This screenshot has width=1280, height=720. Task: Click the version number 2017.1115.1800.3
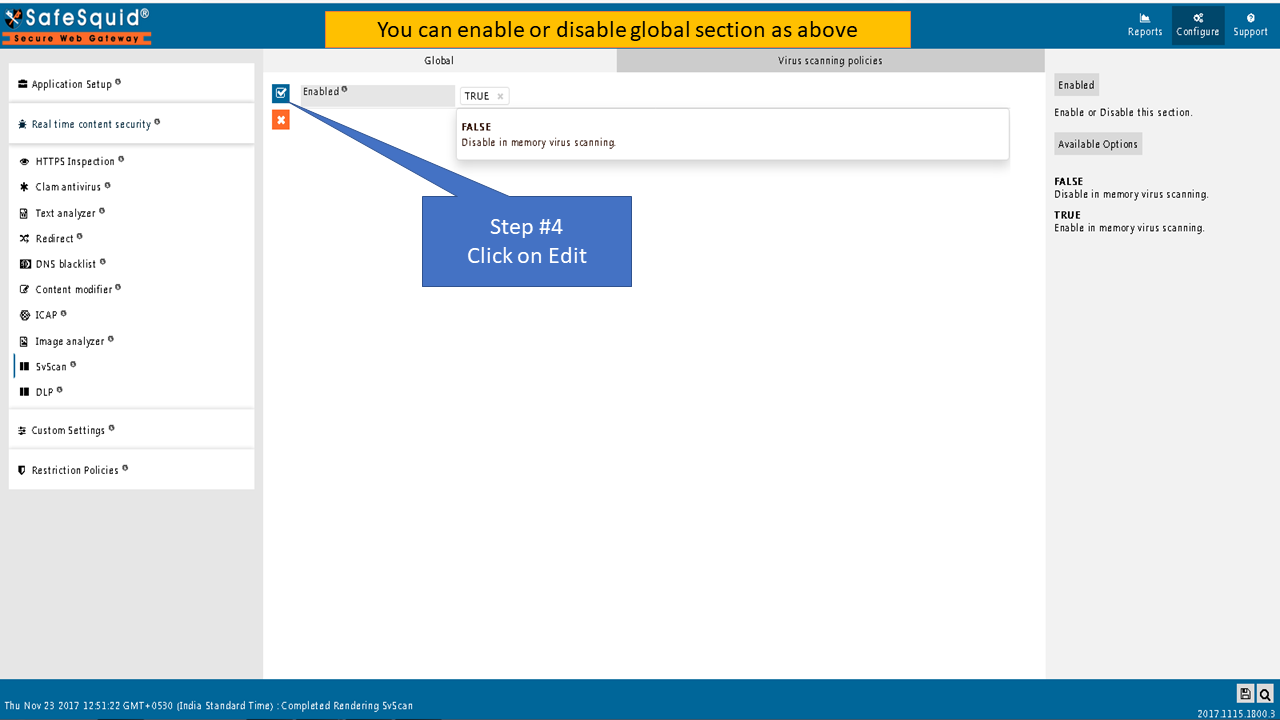(x=1236, y=713)
